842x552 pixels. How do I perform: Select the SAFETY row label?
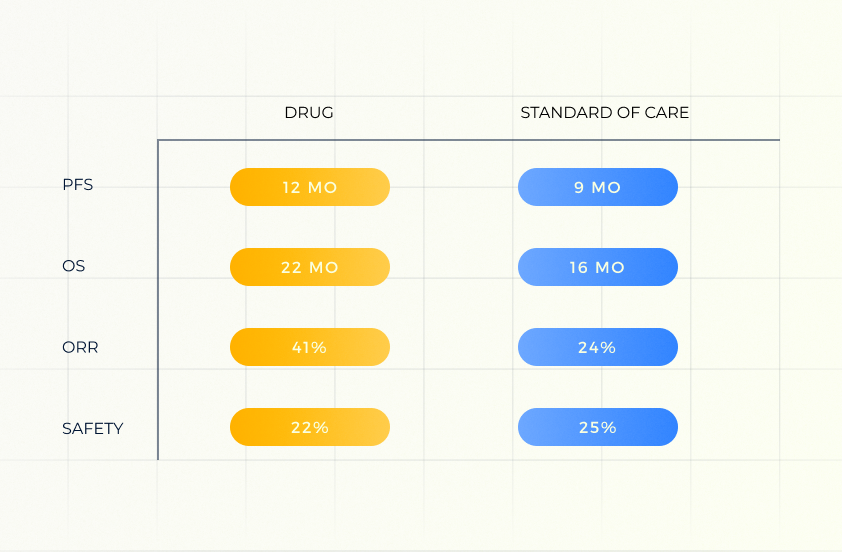point(92,428)
